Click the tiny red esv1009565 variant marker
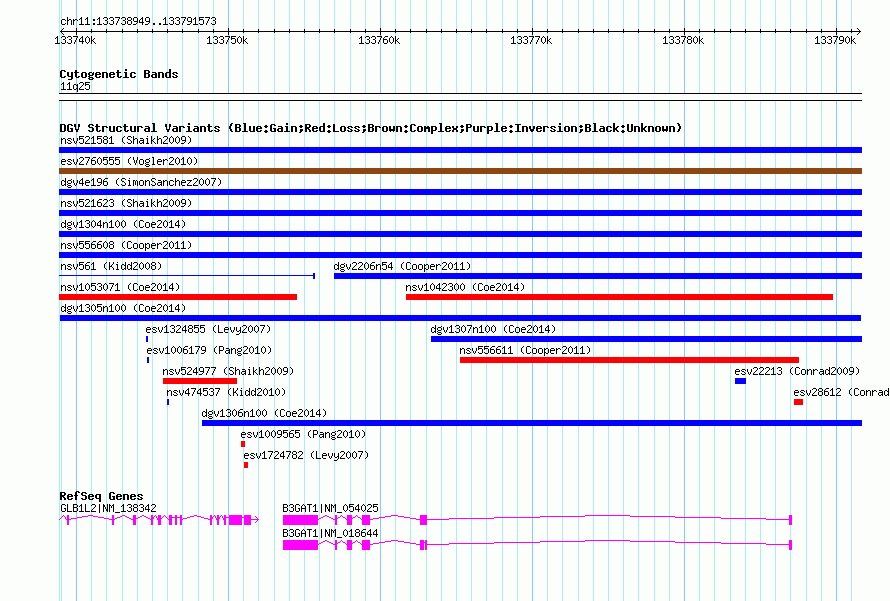 tap(242, 444)
